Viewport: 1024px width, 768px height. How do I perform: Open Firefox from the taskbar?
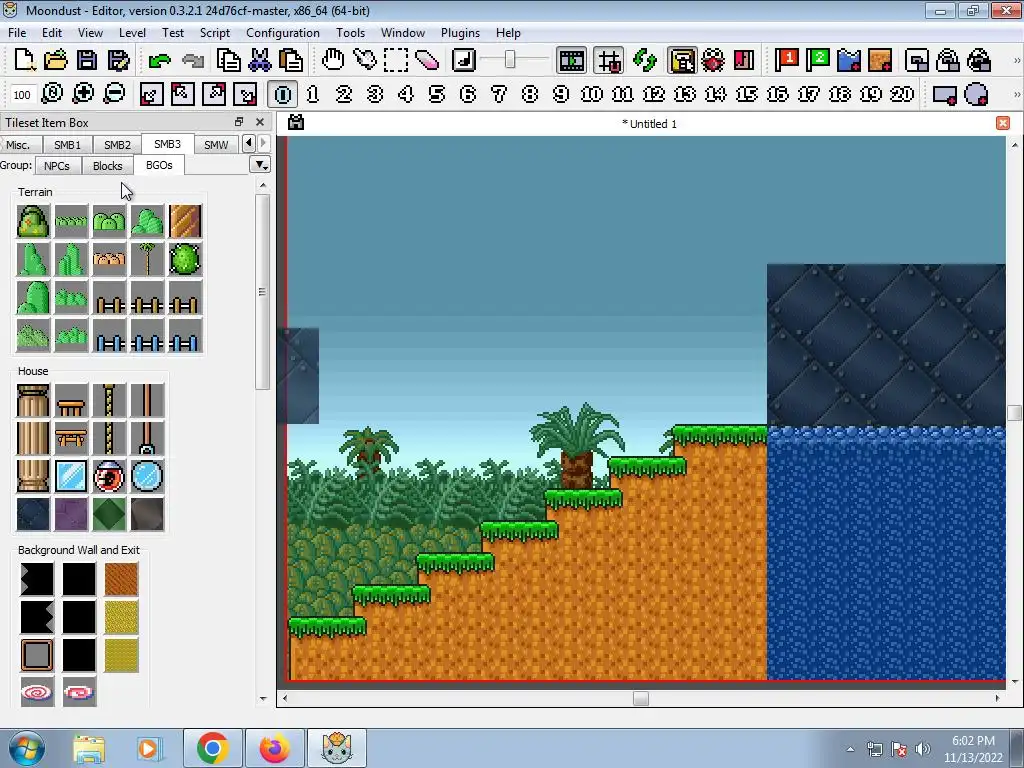274,748
